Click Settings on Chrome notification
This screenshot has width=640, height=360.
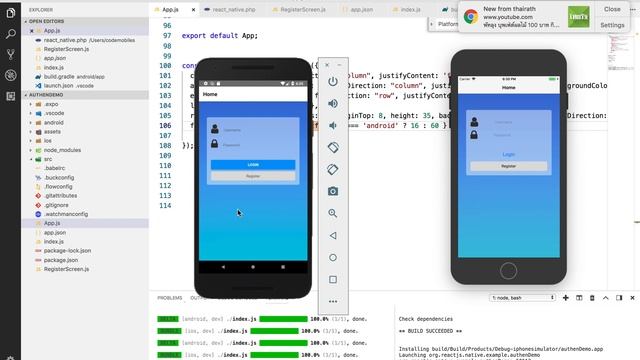(612, 25)
